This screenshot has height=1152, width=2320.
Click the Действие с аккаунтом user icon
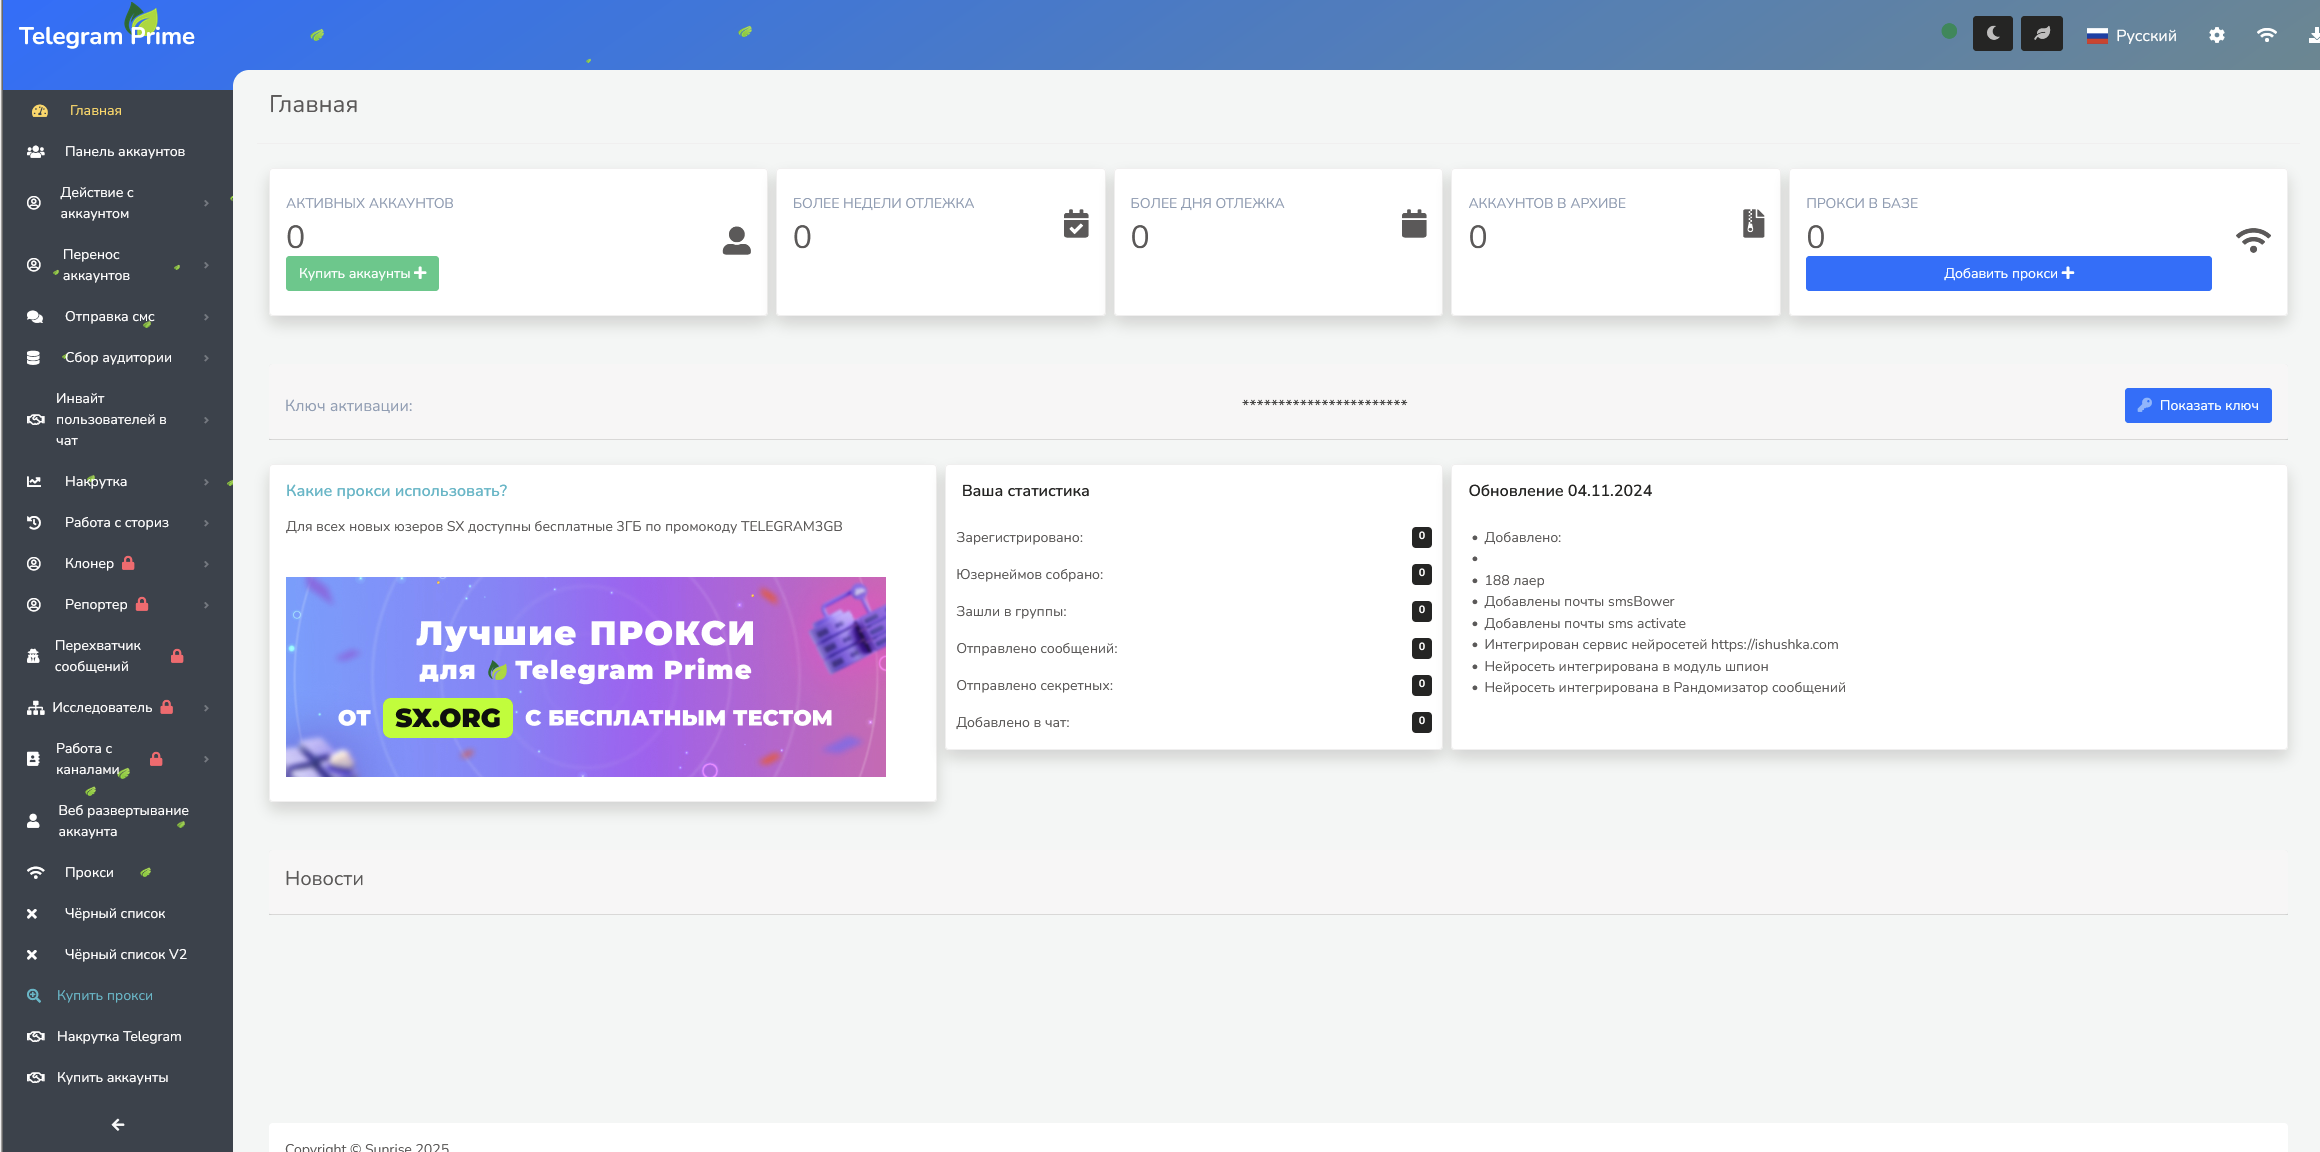point(34,203)
